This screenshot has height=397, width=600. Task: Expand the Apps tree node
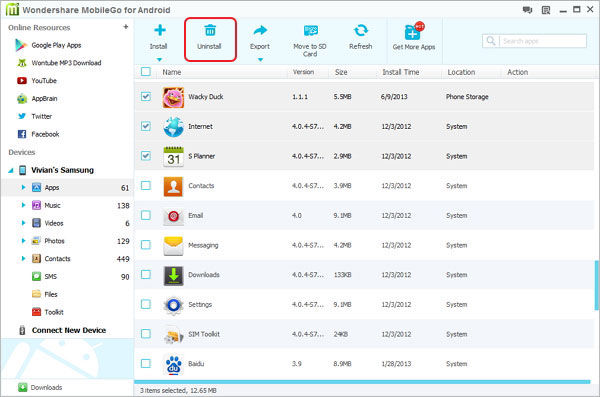[23, 187]
